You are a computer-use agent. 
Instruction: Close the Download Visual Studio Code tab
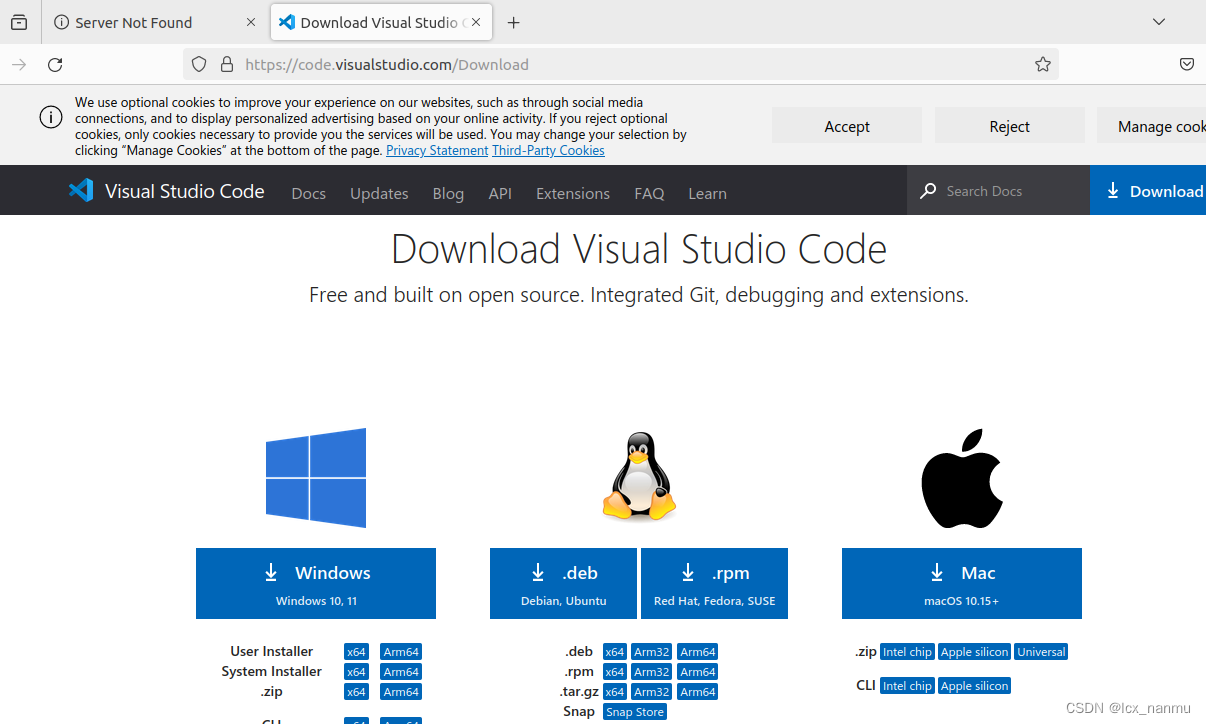[476, 22]
